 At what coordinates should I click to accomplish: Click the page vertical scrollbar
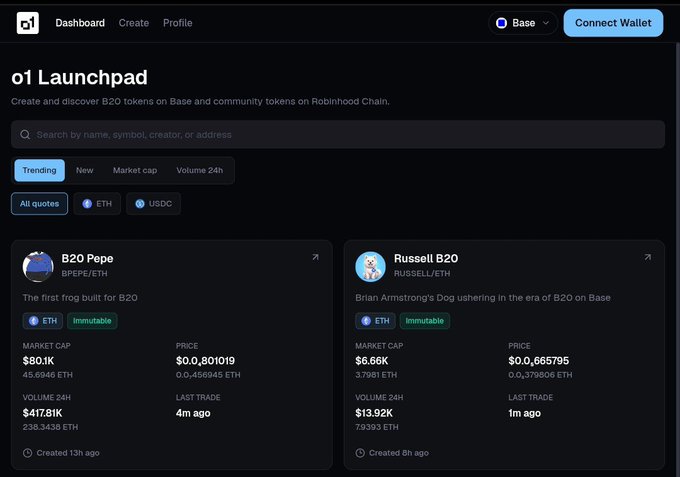click(x=677, y=259)
